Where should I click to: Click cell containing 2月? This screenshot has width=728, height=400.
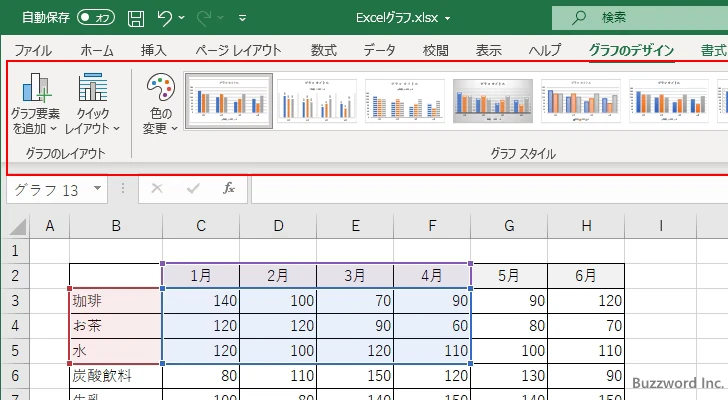(278, 276)
